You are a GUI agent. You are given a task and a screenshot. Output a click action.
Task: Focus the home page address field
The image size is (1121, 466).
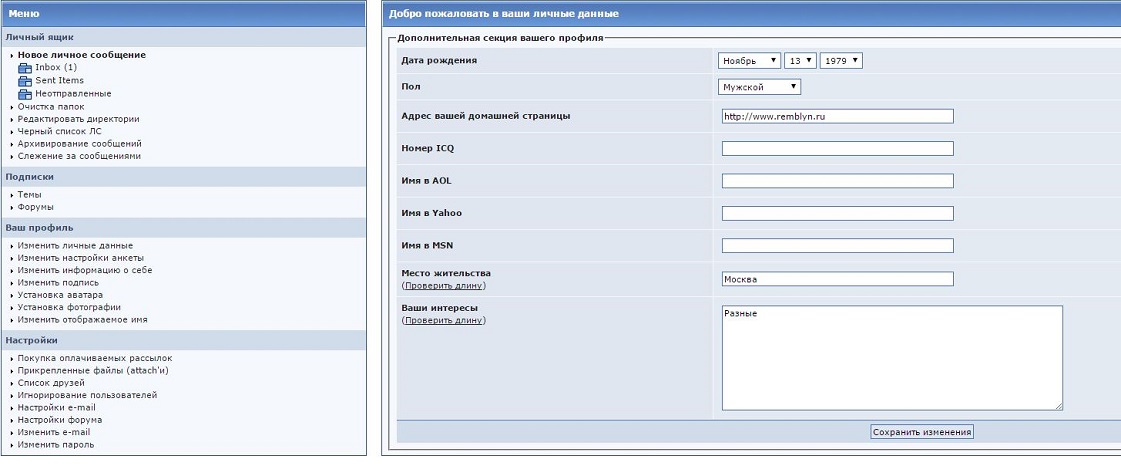coord(837,116)
